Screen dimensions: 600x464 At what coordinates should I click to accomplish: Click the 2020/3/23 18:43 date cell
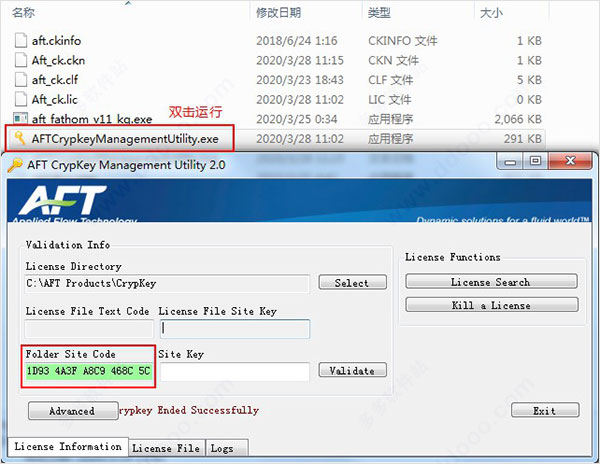300,80
